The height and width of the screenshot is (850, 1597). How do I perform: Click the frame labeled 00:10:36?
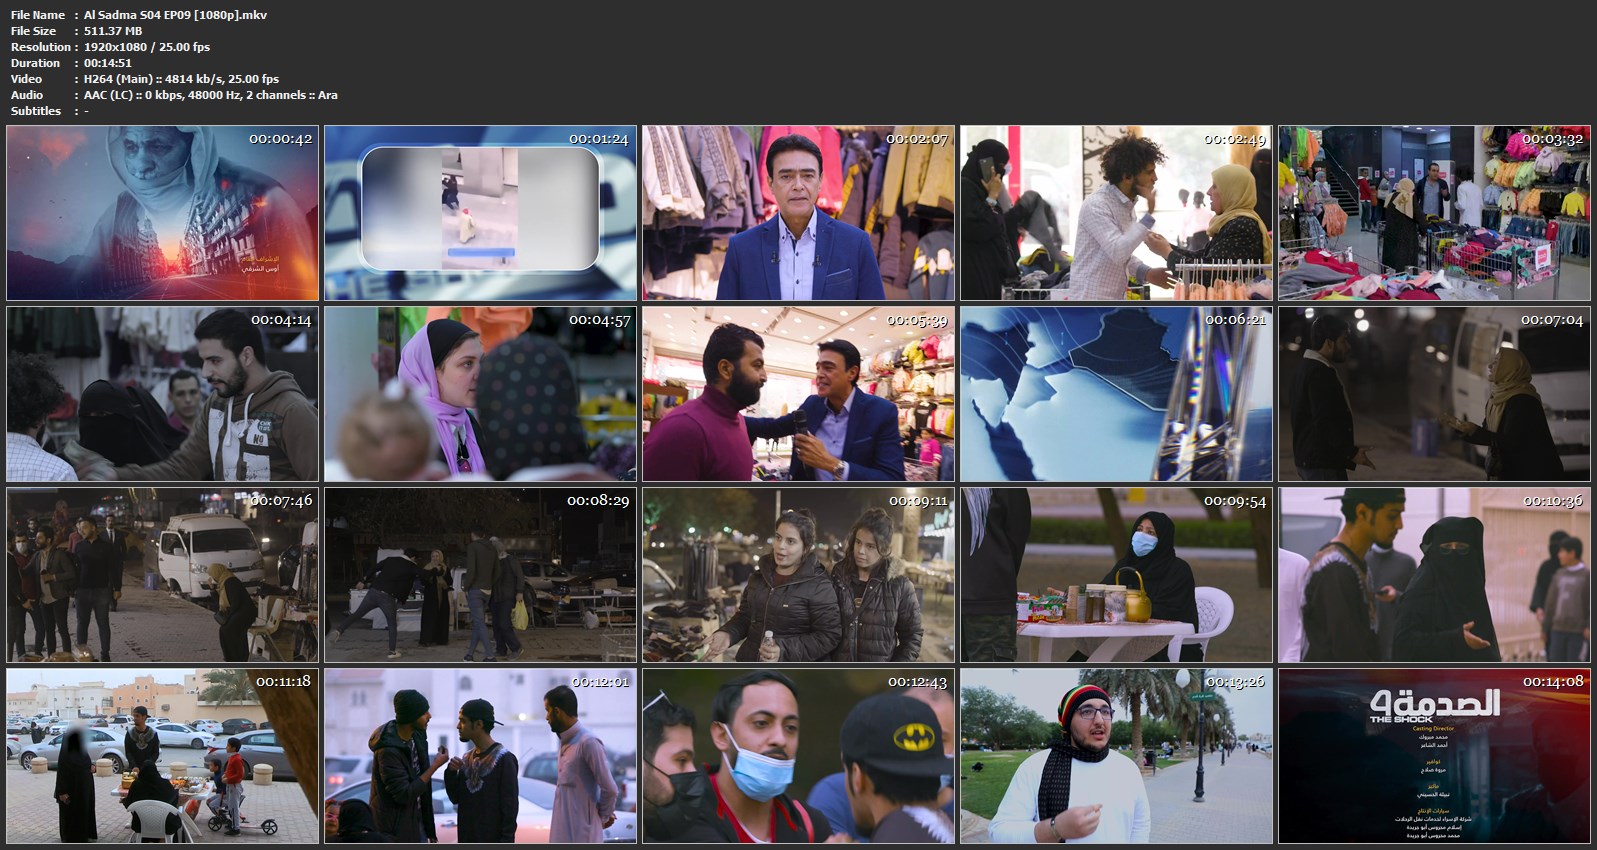pos(1434,575)
